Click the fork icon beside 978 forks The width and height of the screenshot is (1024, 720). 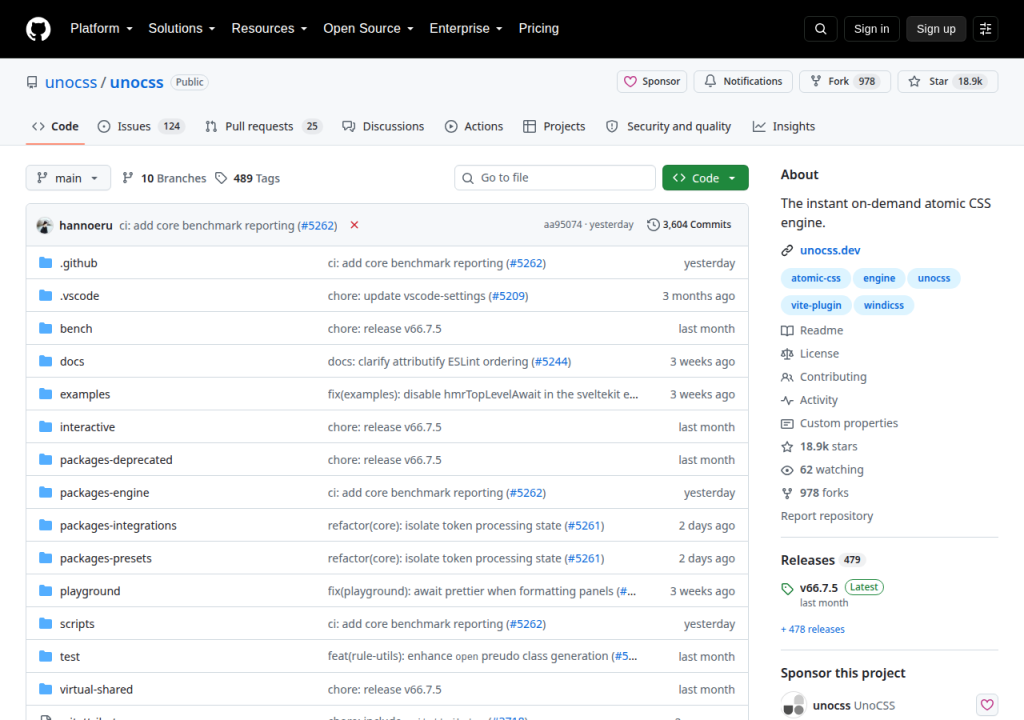[x=787, y=493]
